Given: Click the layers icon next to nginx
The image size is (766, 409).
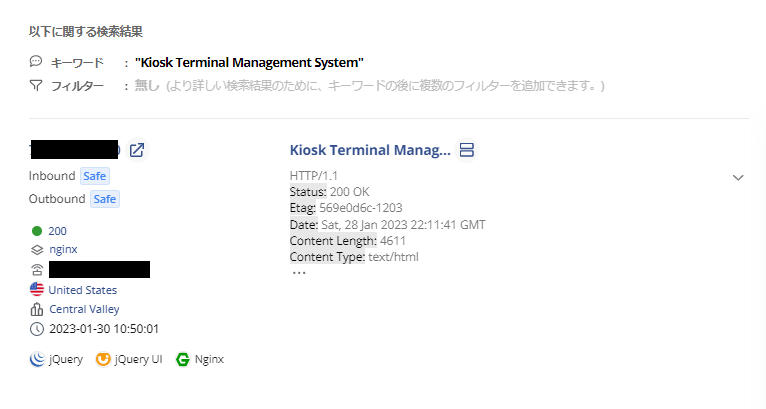Looking at the screenshot, I should (x=37, y=250).
